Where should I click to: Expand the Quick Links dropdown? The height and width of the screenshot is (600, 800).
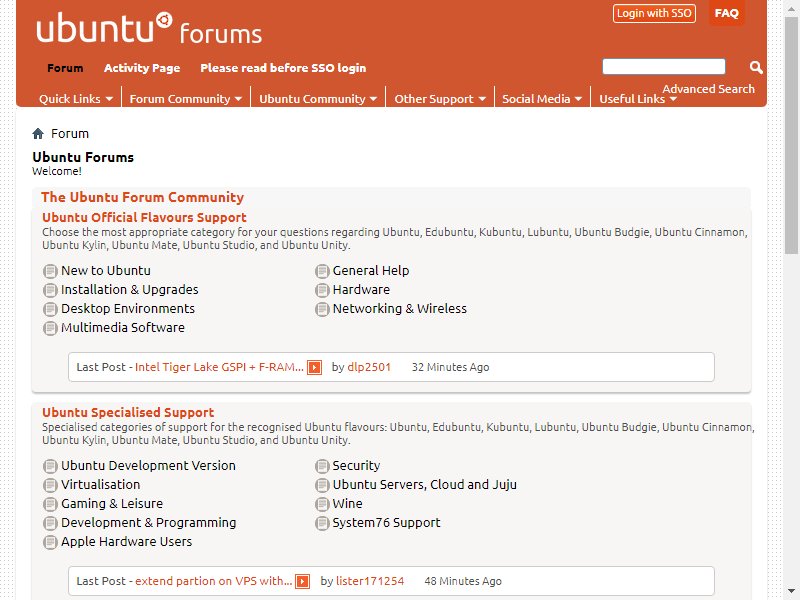(76, 99)
